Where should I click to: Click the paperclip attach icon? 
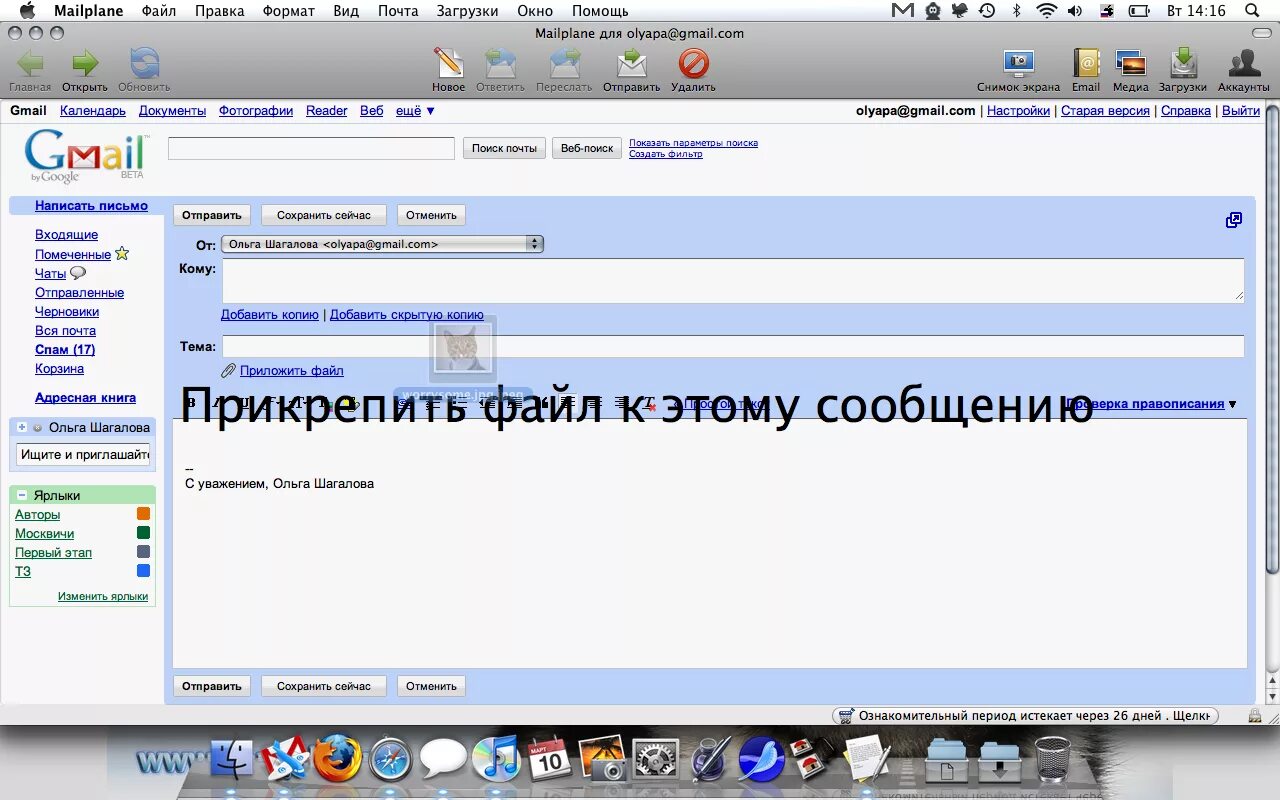[x=228, y=370]
